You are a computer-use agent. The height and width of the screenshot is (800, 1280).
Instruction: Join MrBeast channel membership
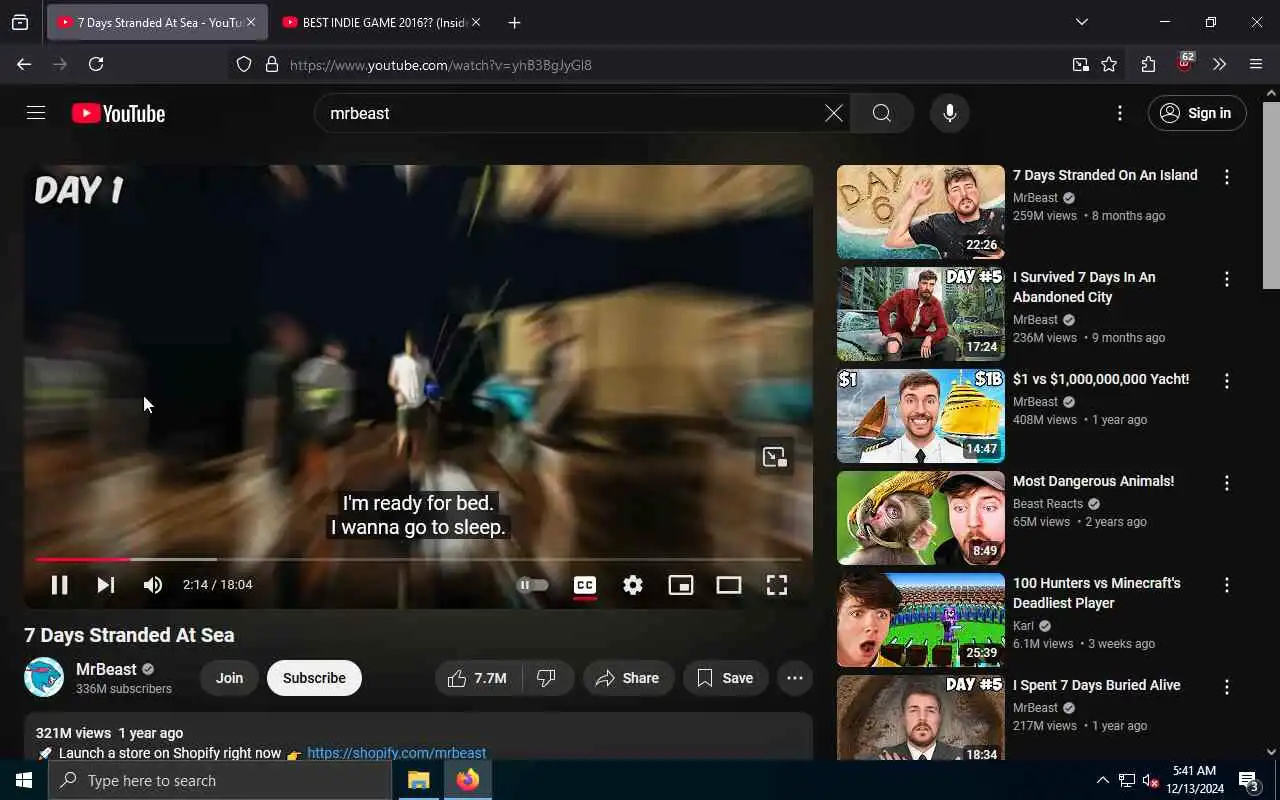(x=229, y=678)
